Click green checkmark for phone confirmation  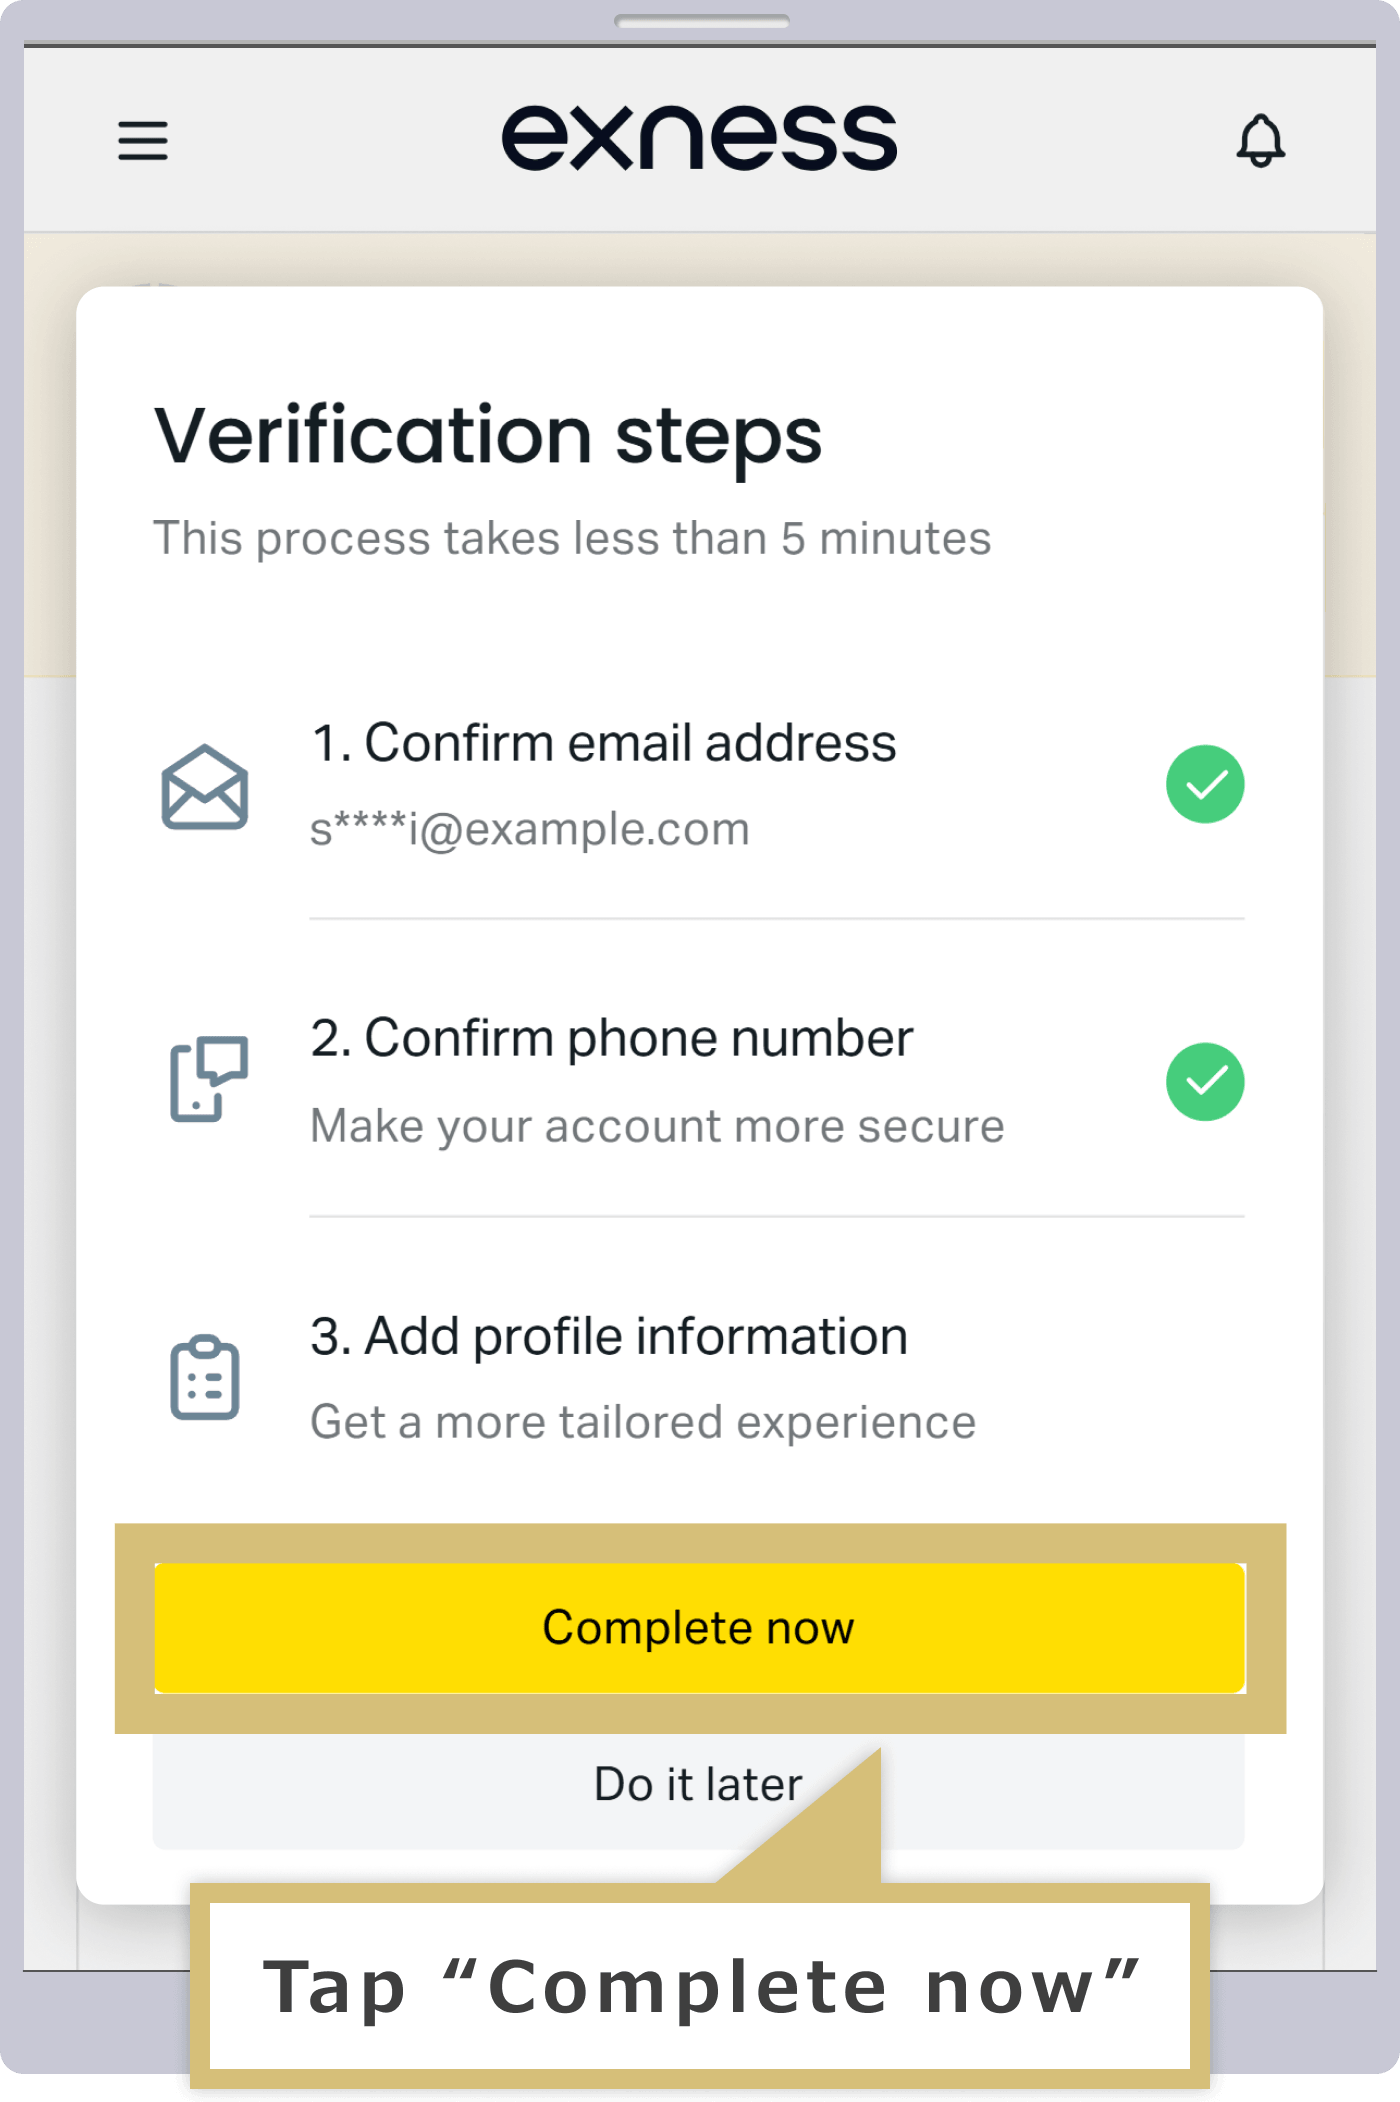coord(1205,1082)
